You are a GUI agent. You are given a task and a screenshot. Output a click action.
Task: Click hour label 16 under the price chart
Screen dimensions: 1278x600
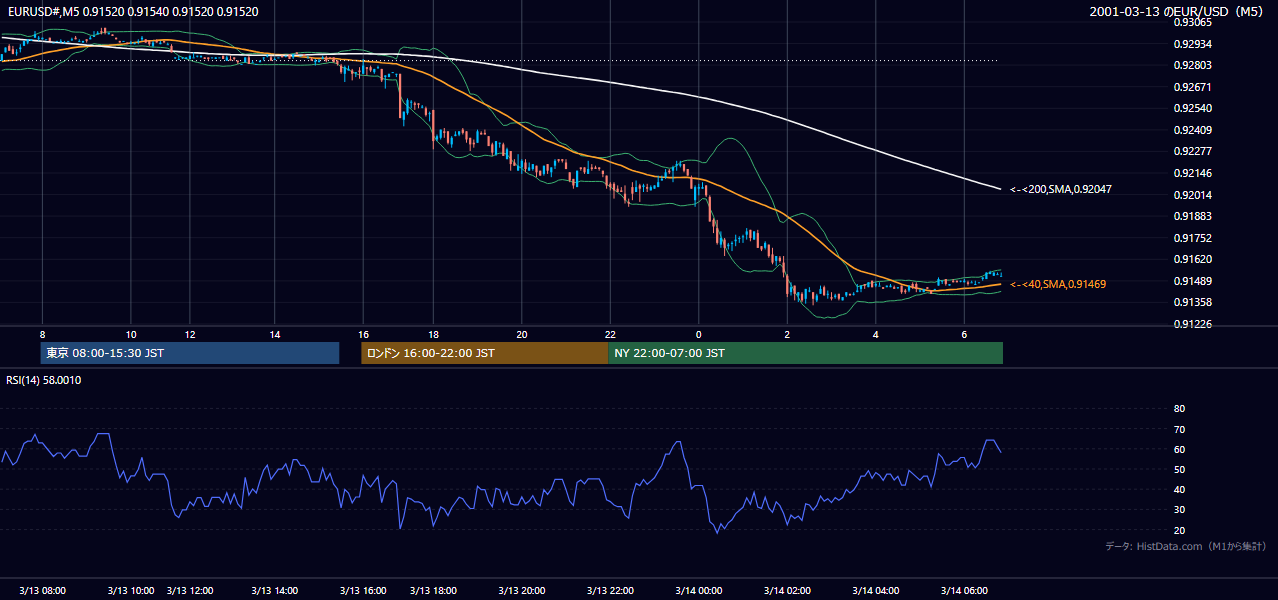363,334
